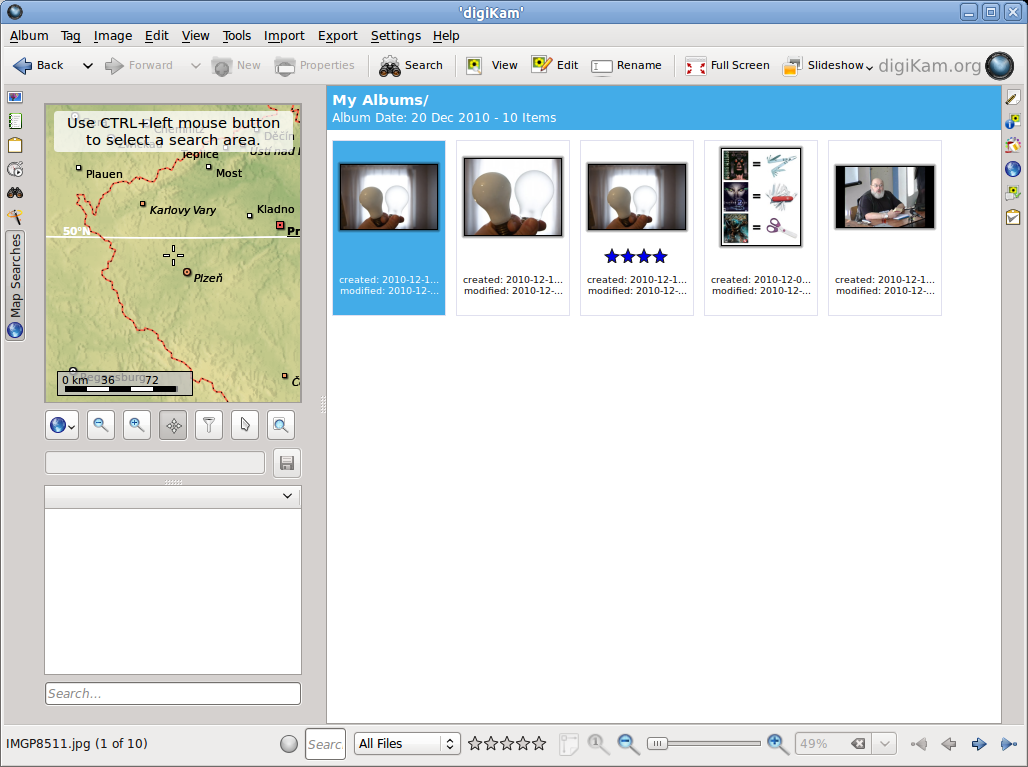Click the grey filter status indicator circle

(288, 744)
